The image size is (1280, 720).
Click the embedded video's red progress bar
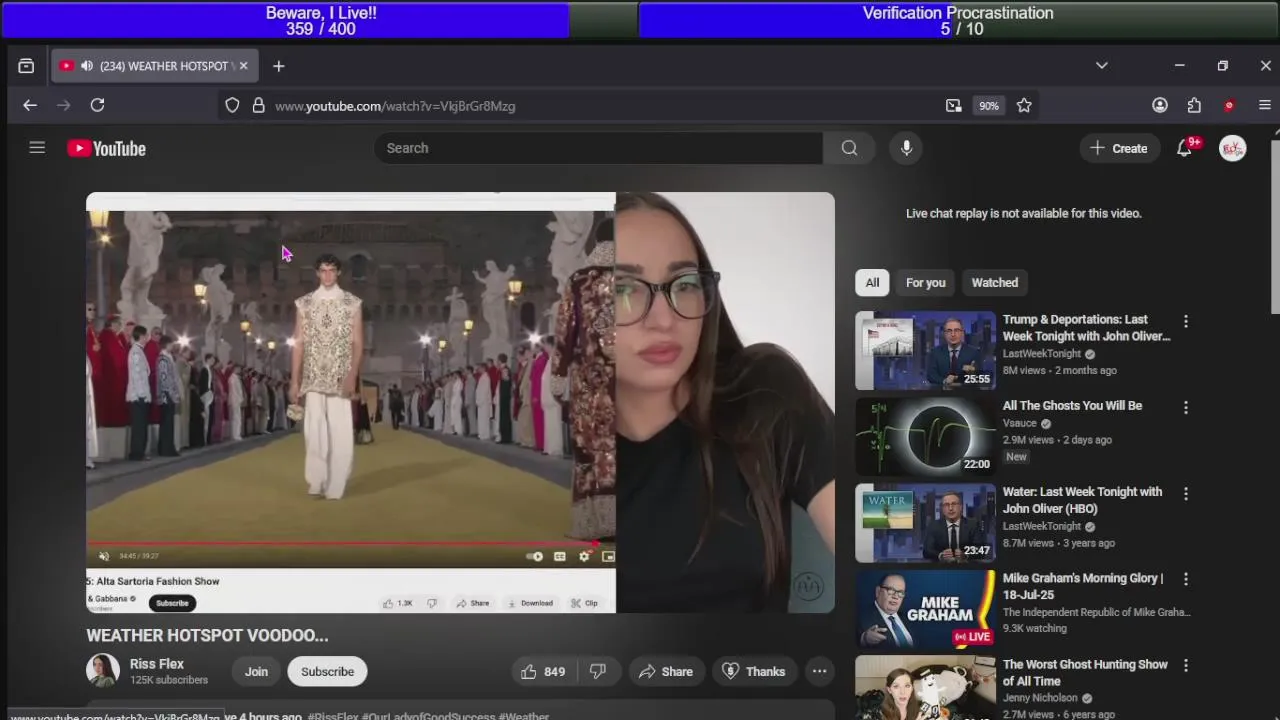(x=342, y=545)
